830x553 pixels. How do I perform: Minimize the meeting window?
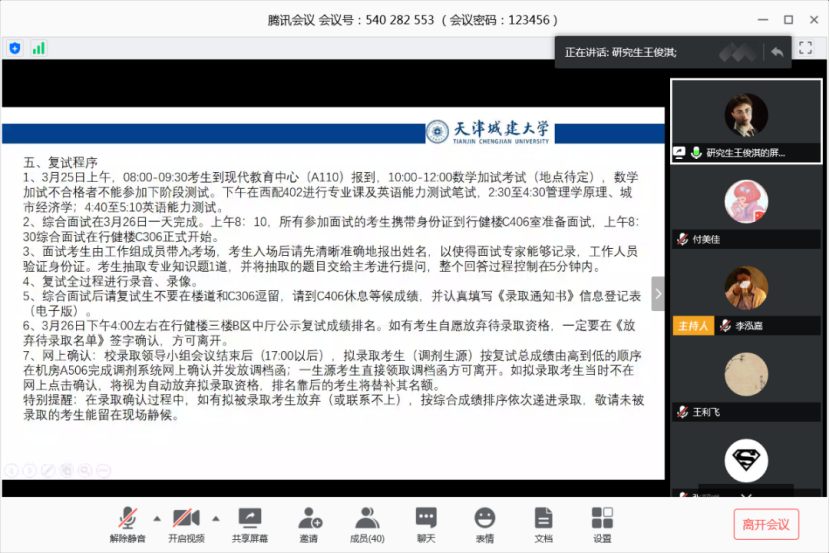763,20
